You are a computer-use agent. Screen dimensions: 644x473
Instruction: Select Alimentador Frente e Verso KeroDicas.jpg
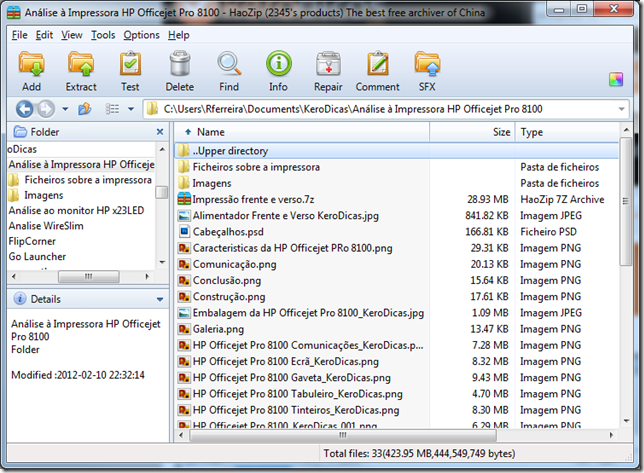(x=397, y=216)
